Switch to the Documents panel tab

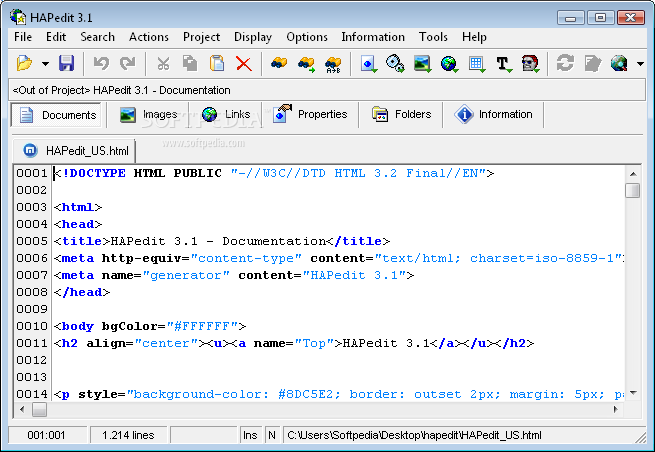tap(57, 115)
